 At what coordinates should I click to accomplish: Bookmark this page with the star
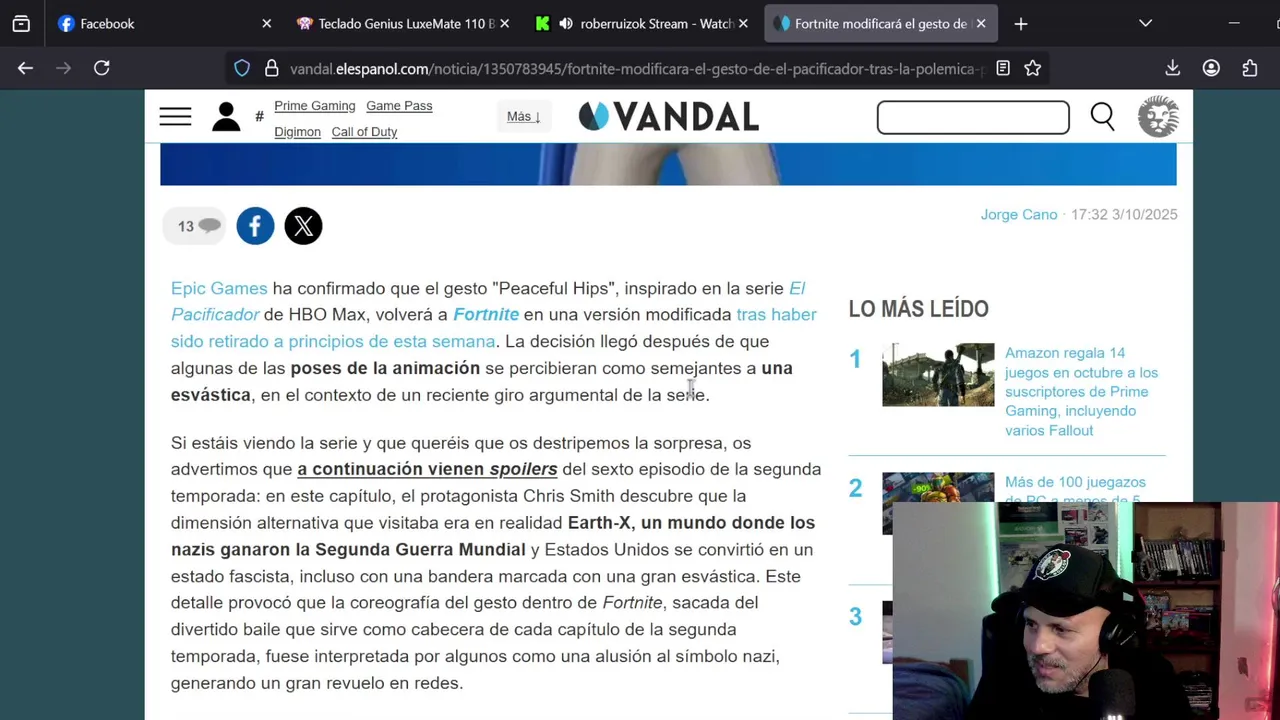[x=1033, y=68]
